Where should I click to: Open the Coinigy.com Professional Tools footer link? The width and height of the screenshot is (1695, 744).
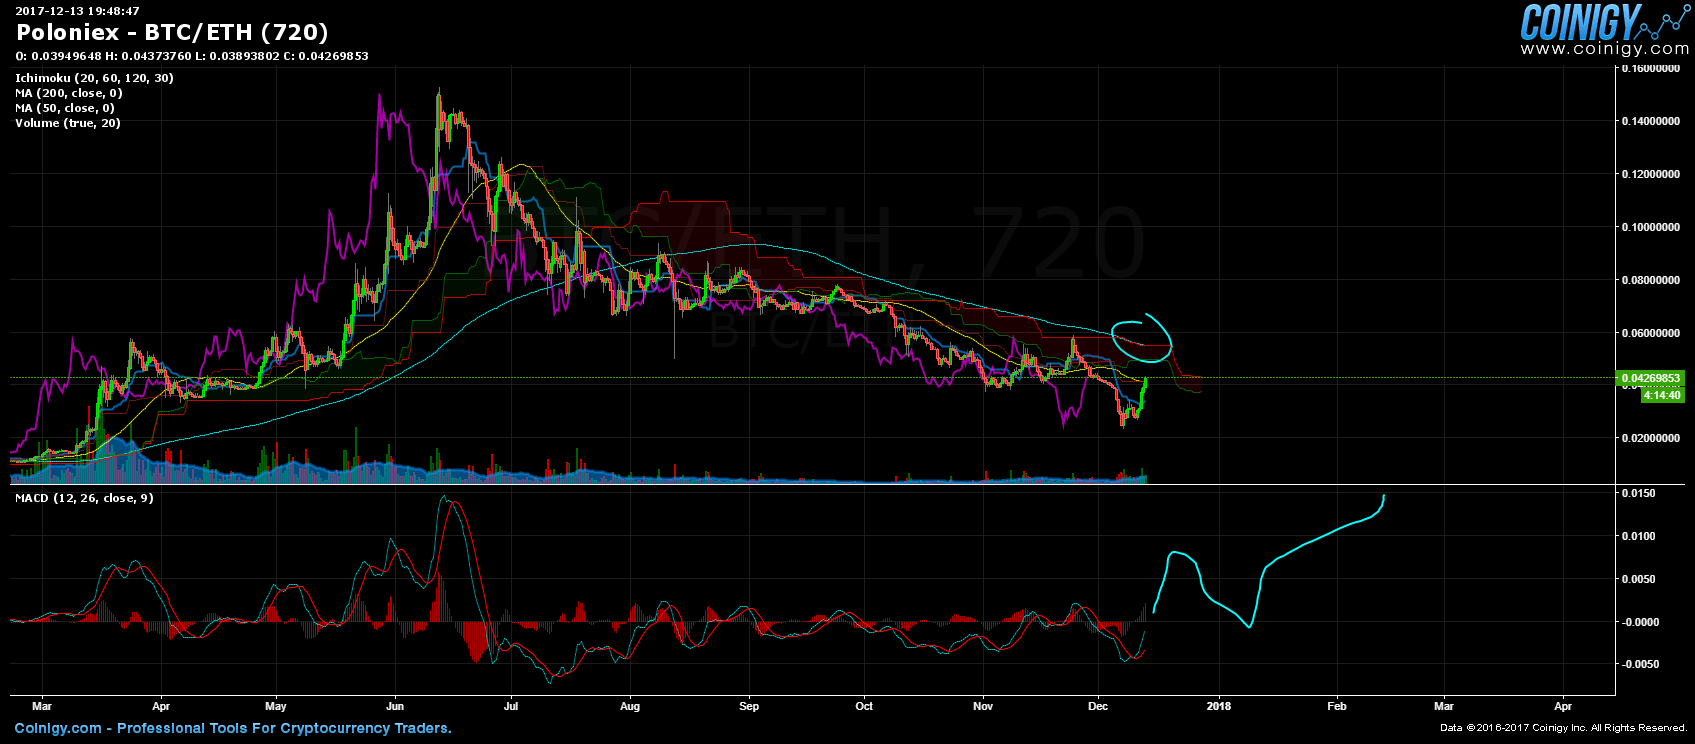[x=233, y=729]
